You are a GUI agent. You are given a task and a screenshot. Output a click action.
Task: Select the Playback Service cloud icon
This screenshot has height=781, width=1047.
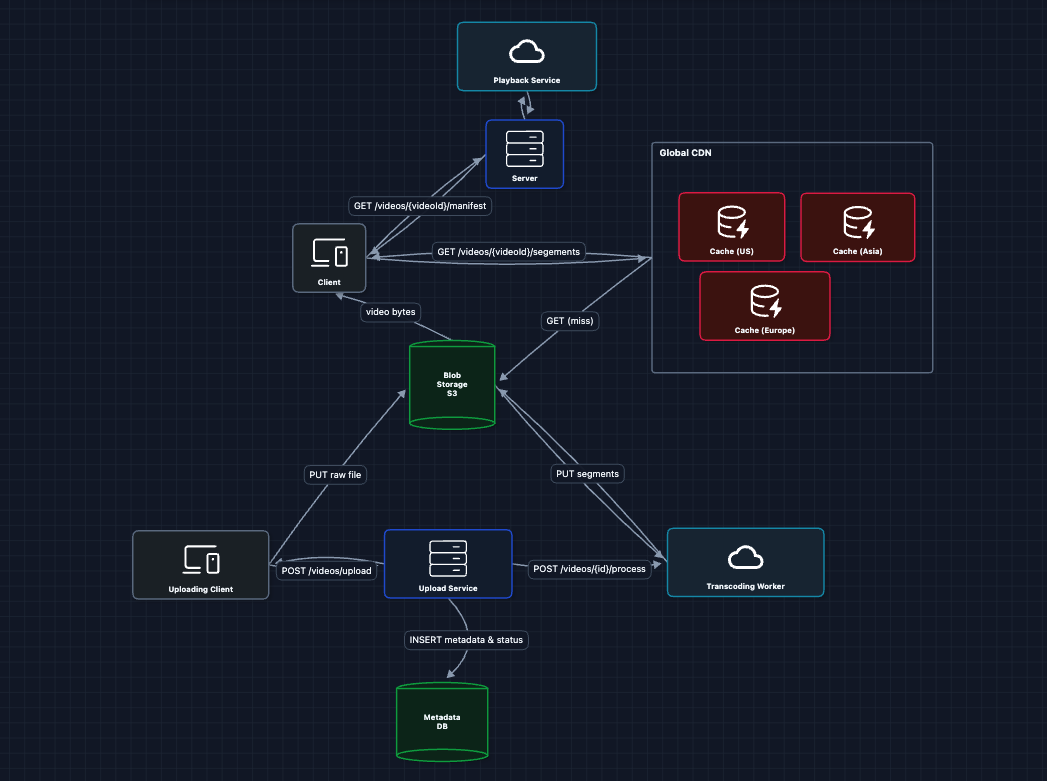[526, 51]
